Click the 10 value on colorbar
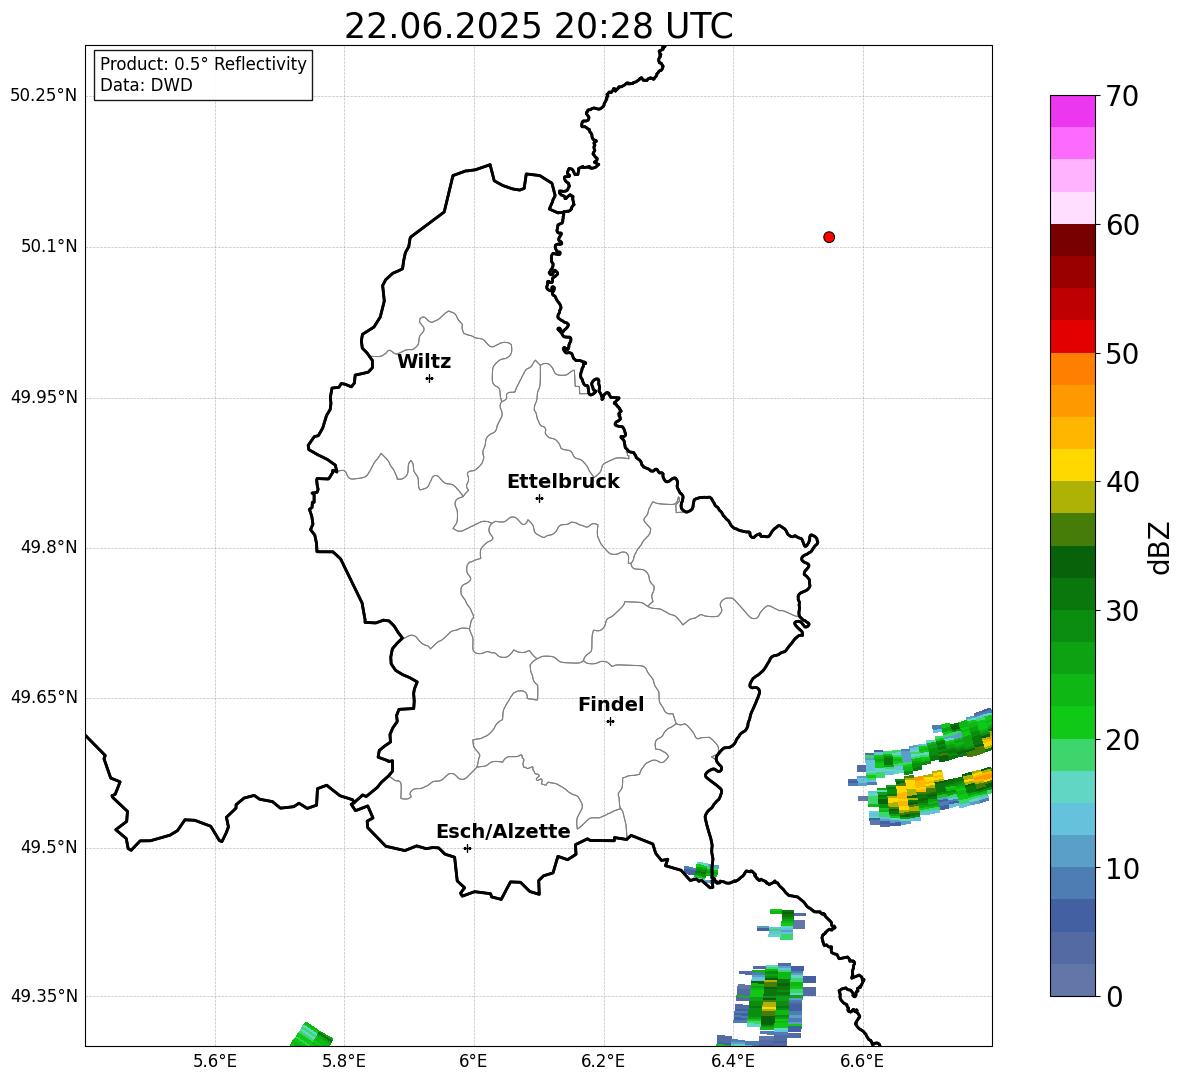This screenshot has height=1081, width=1184. coord(1122,869)
